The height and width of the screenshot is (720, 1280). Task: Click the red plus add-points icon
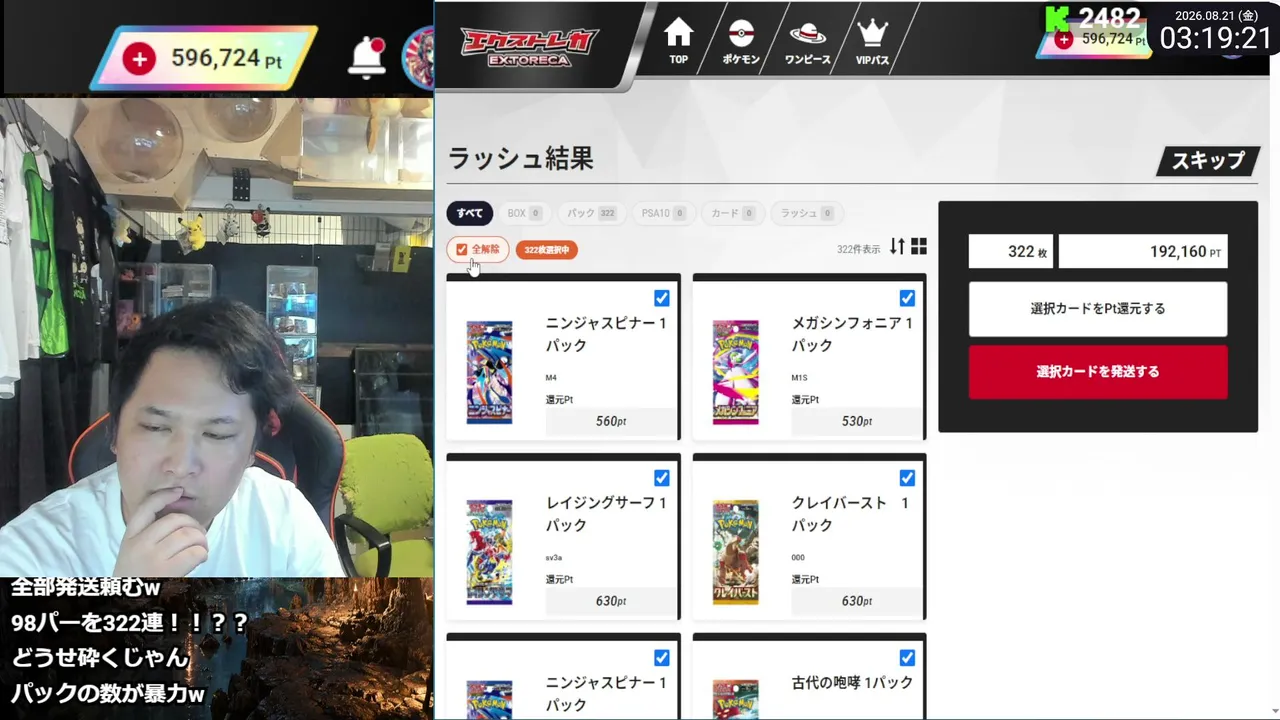click(x=139, y=59)
